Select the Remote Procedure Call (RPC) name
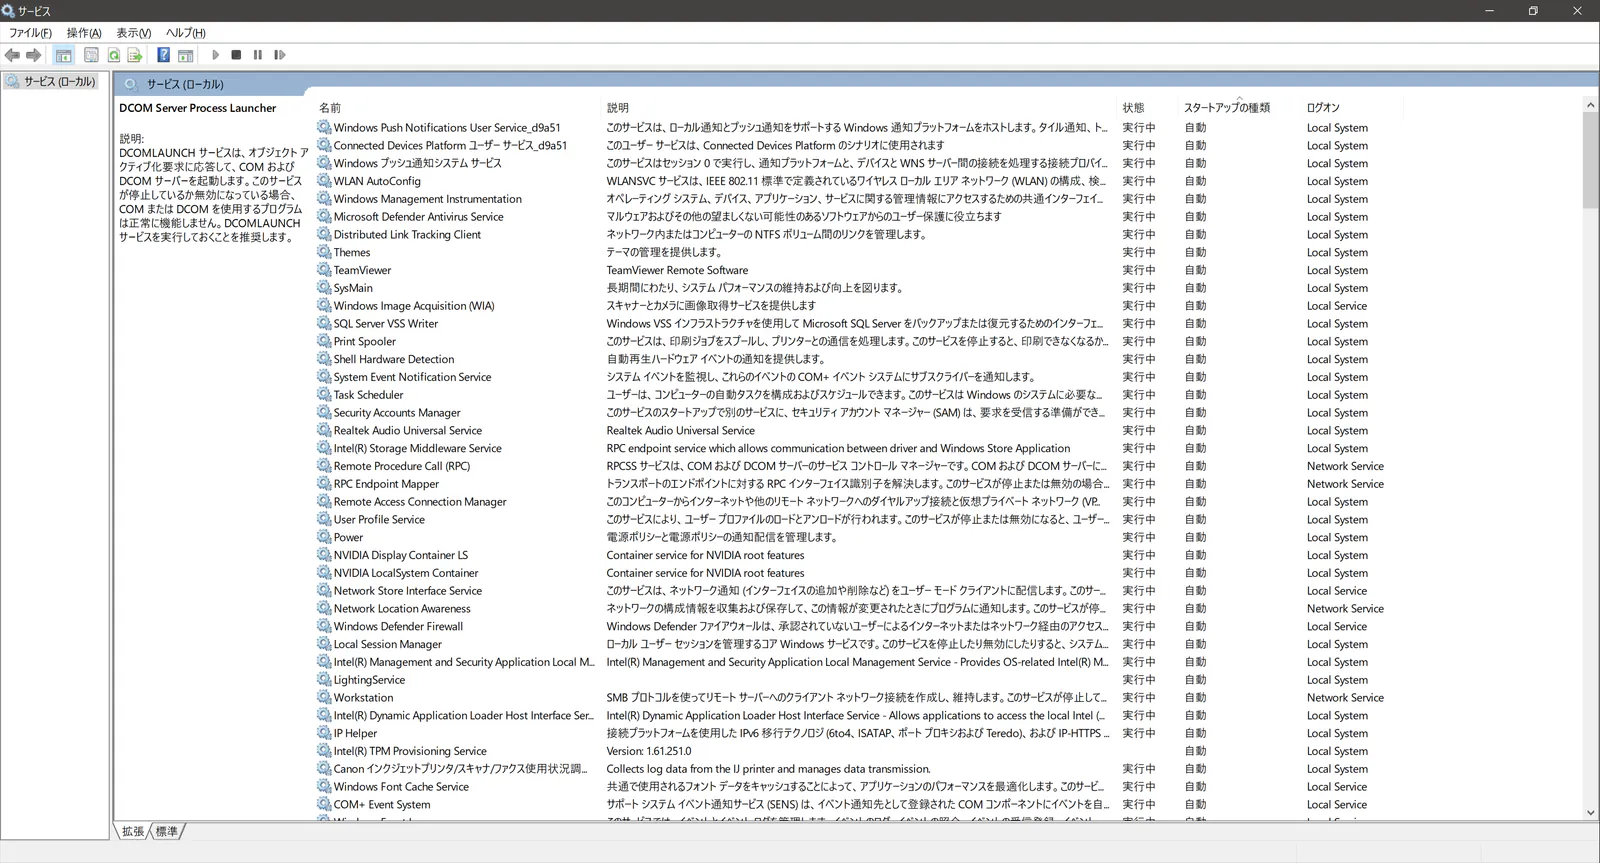1600x863 pixels. (x=402, y=466)
